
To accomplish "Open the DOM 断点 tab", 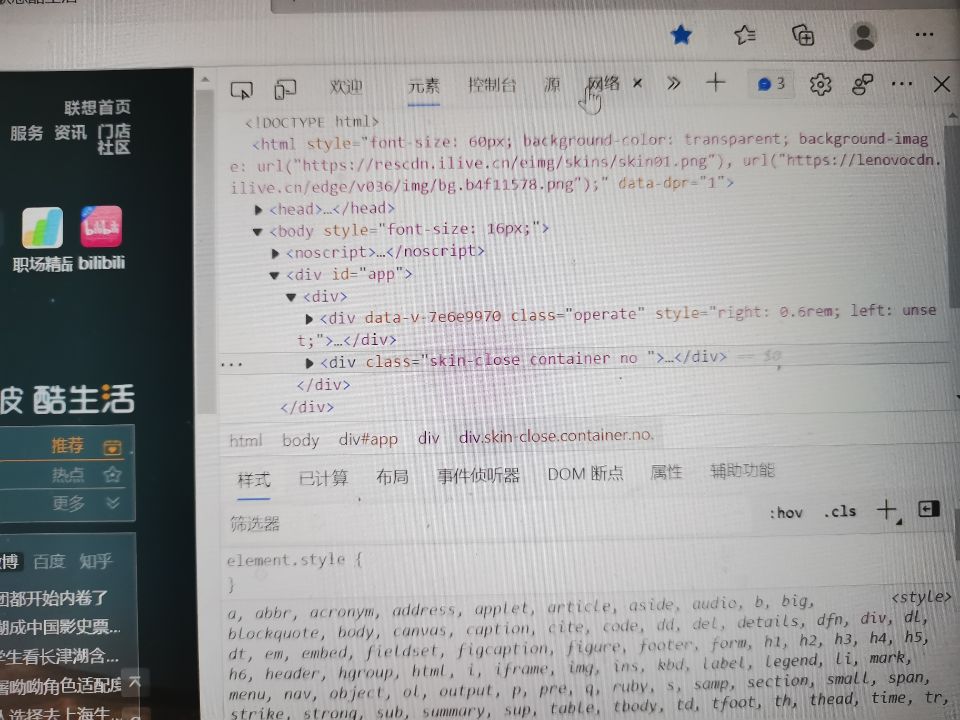I will 585,473.
